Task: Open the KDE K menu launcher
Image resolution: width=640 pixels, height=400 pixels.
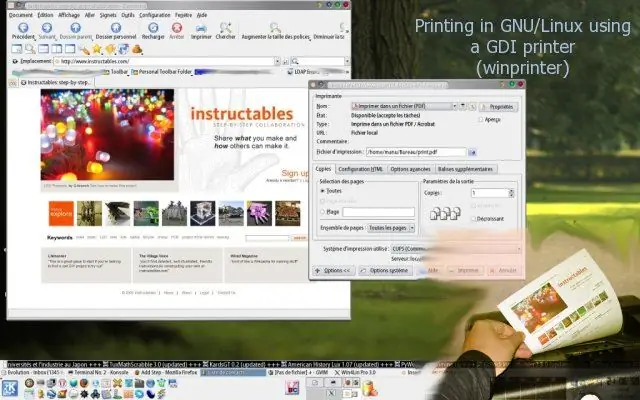Action: click(10, 388)
